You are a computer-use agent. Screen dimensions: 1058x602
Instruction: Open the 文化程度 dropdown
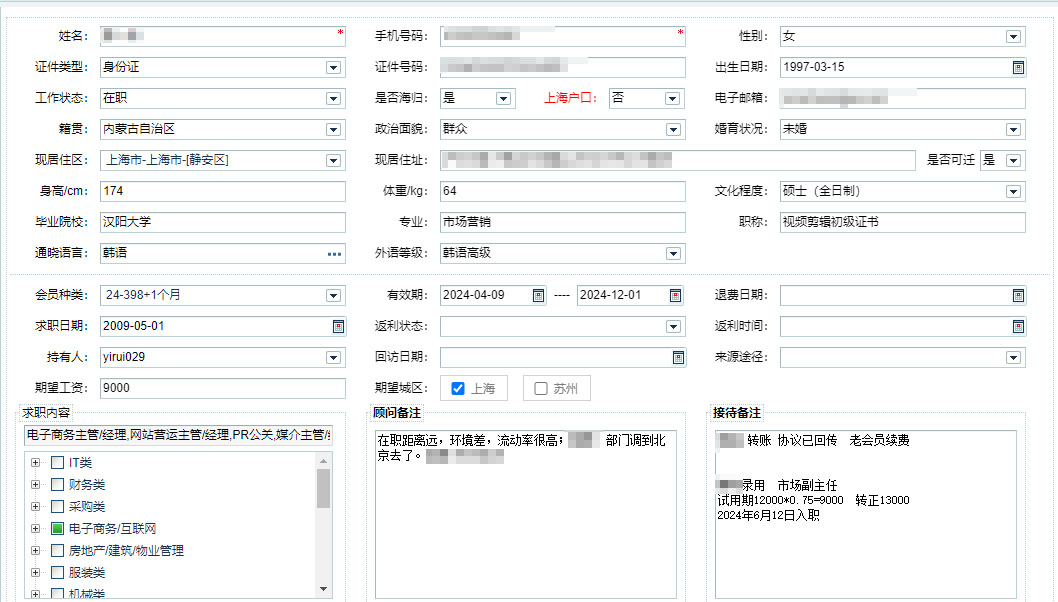coord(1013,192)
